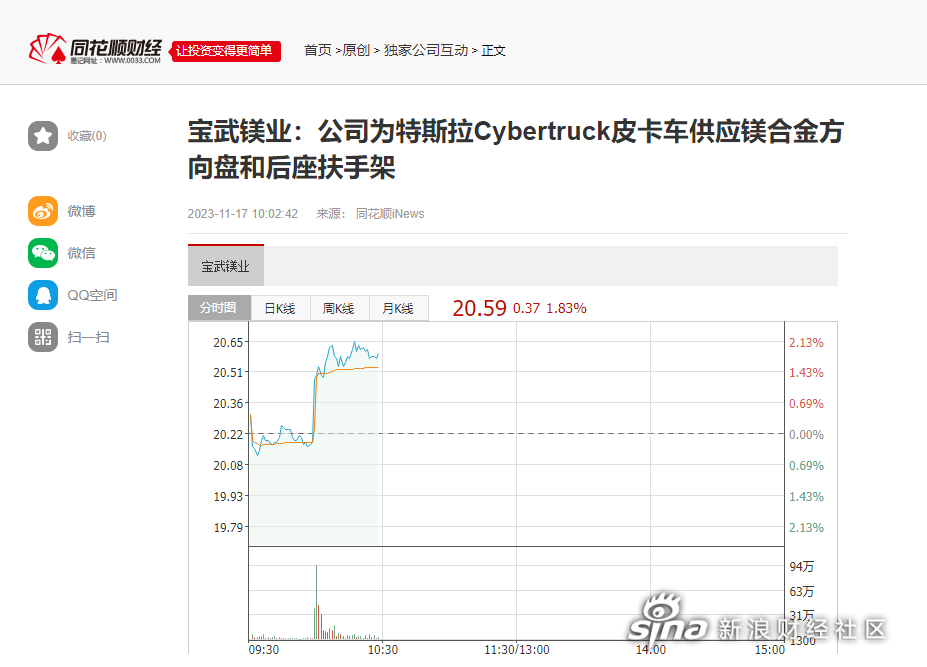Viewport: 927px width, 667px height.
Task: Click the 11:30/13:00 time axis label
Action: pos(517,650)
